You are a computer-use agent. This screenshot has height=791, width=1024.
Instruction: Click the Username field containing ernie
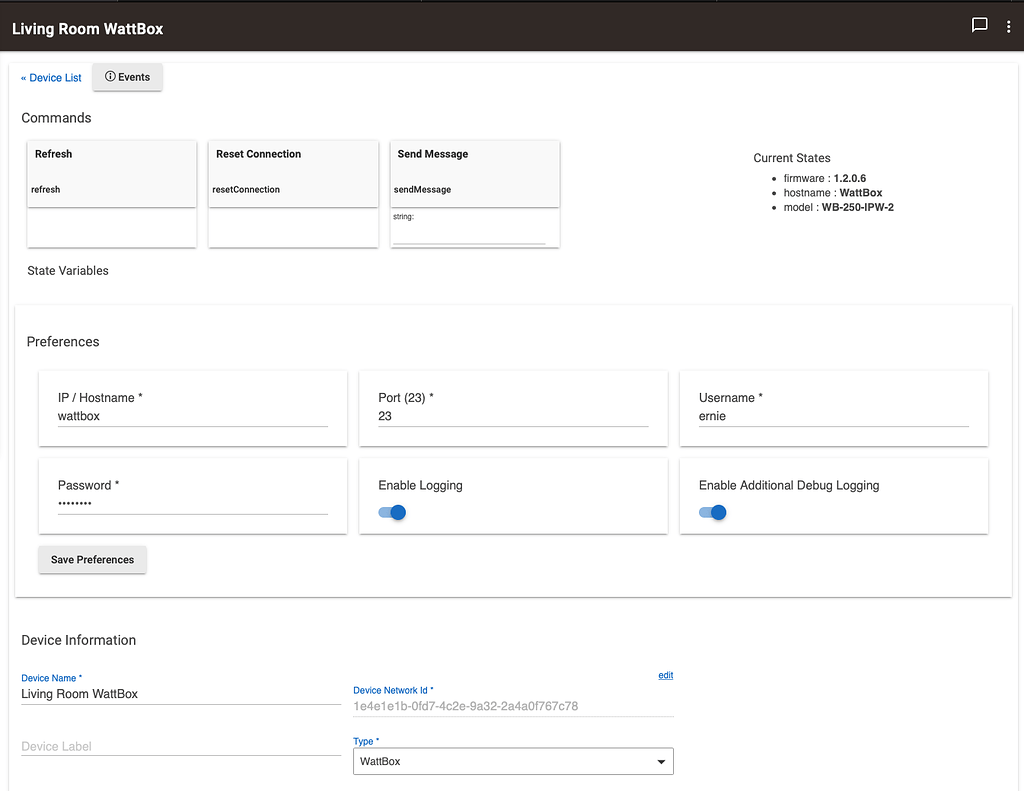tap(833, 416)
